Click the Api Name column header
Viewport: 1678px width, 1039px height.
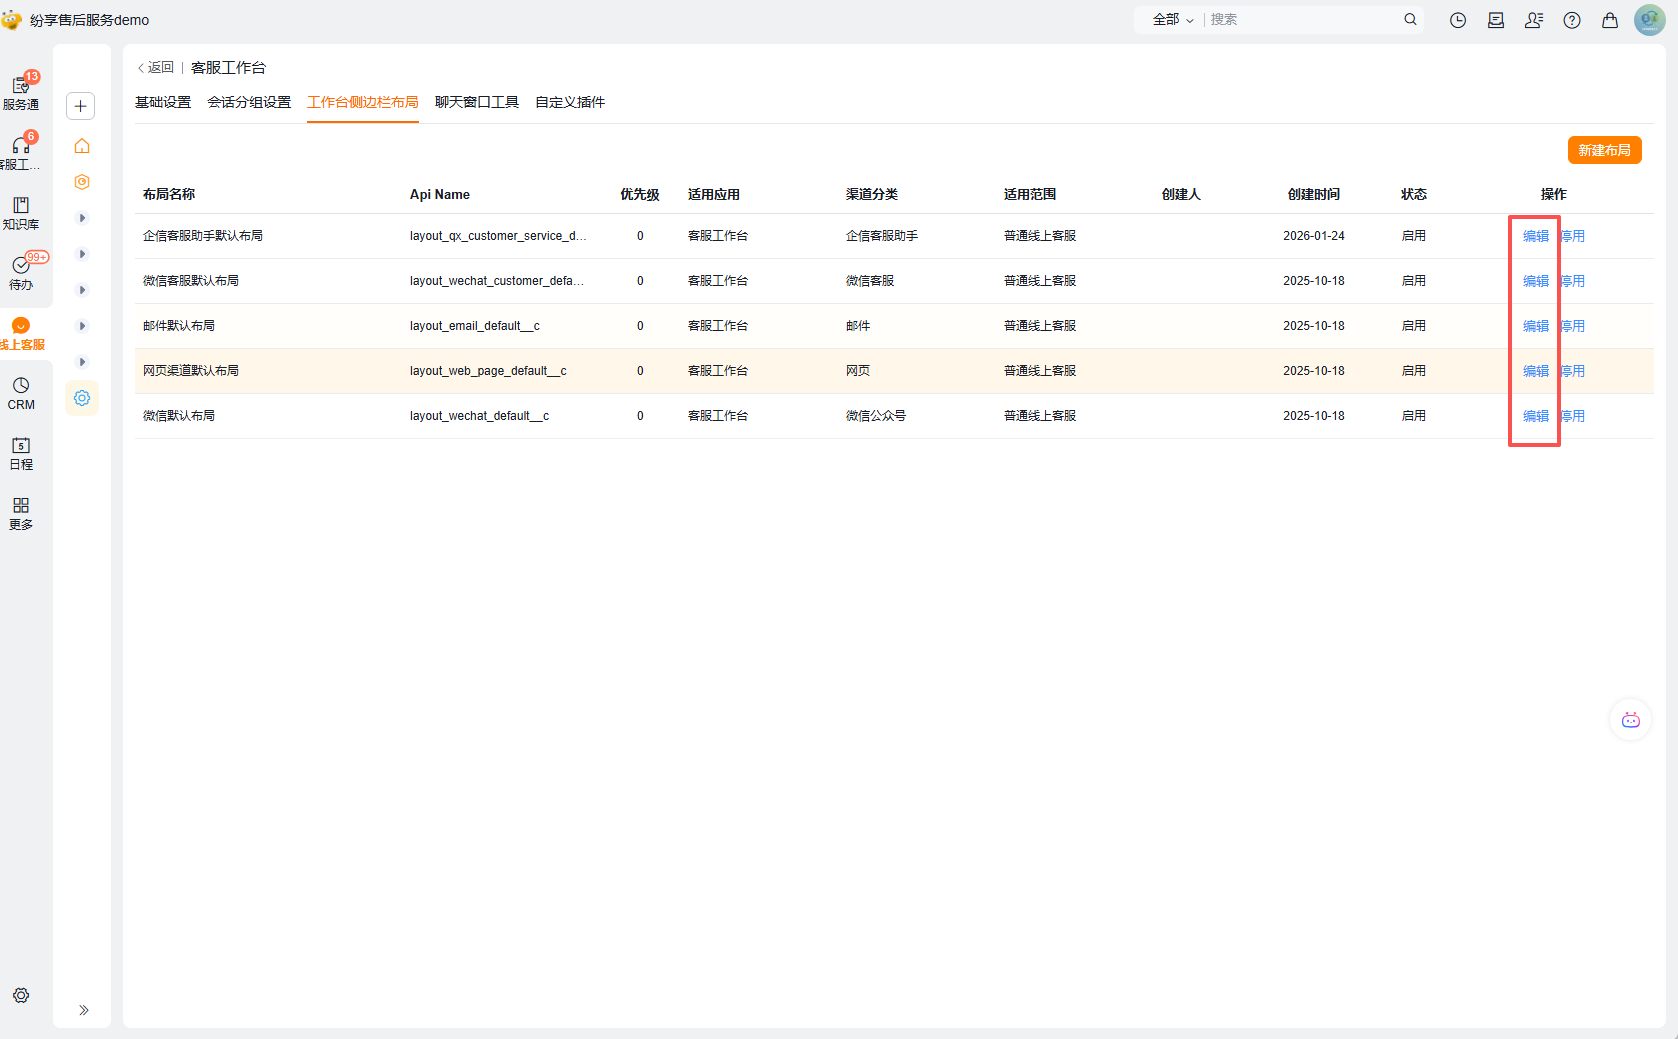pos(440,194)
